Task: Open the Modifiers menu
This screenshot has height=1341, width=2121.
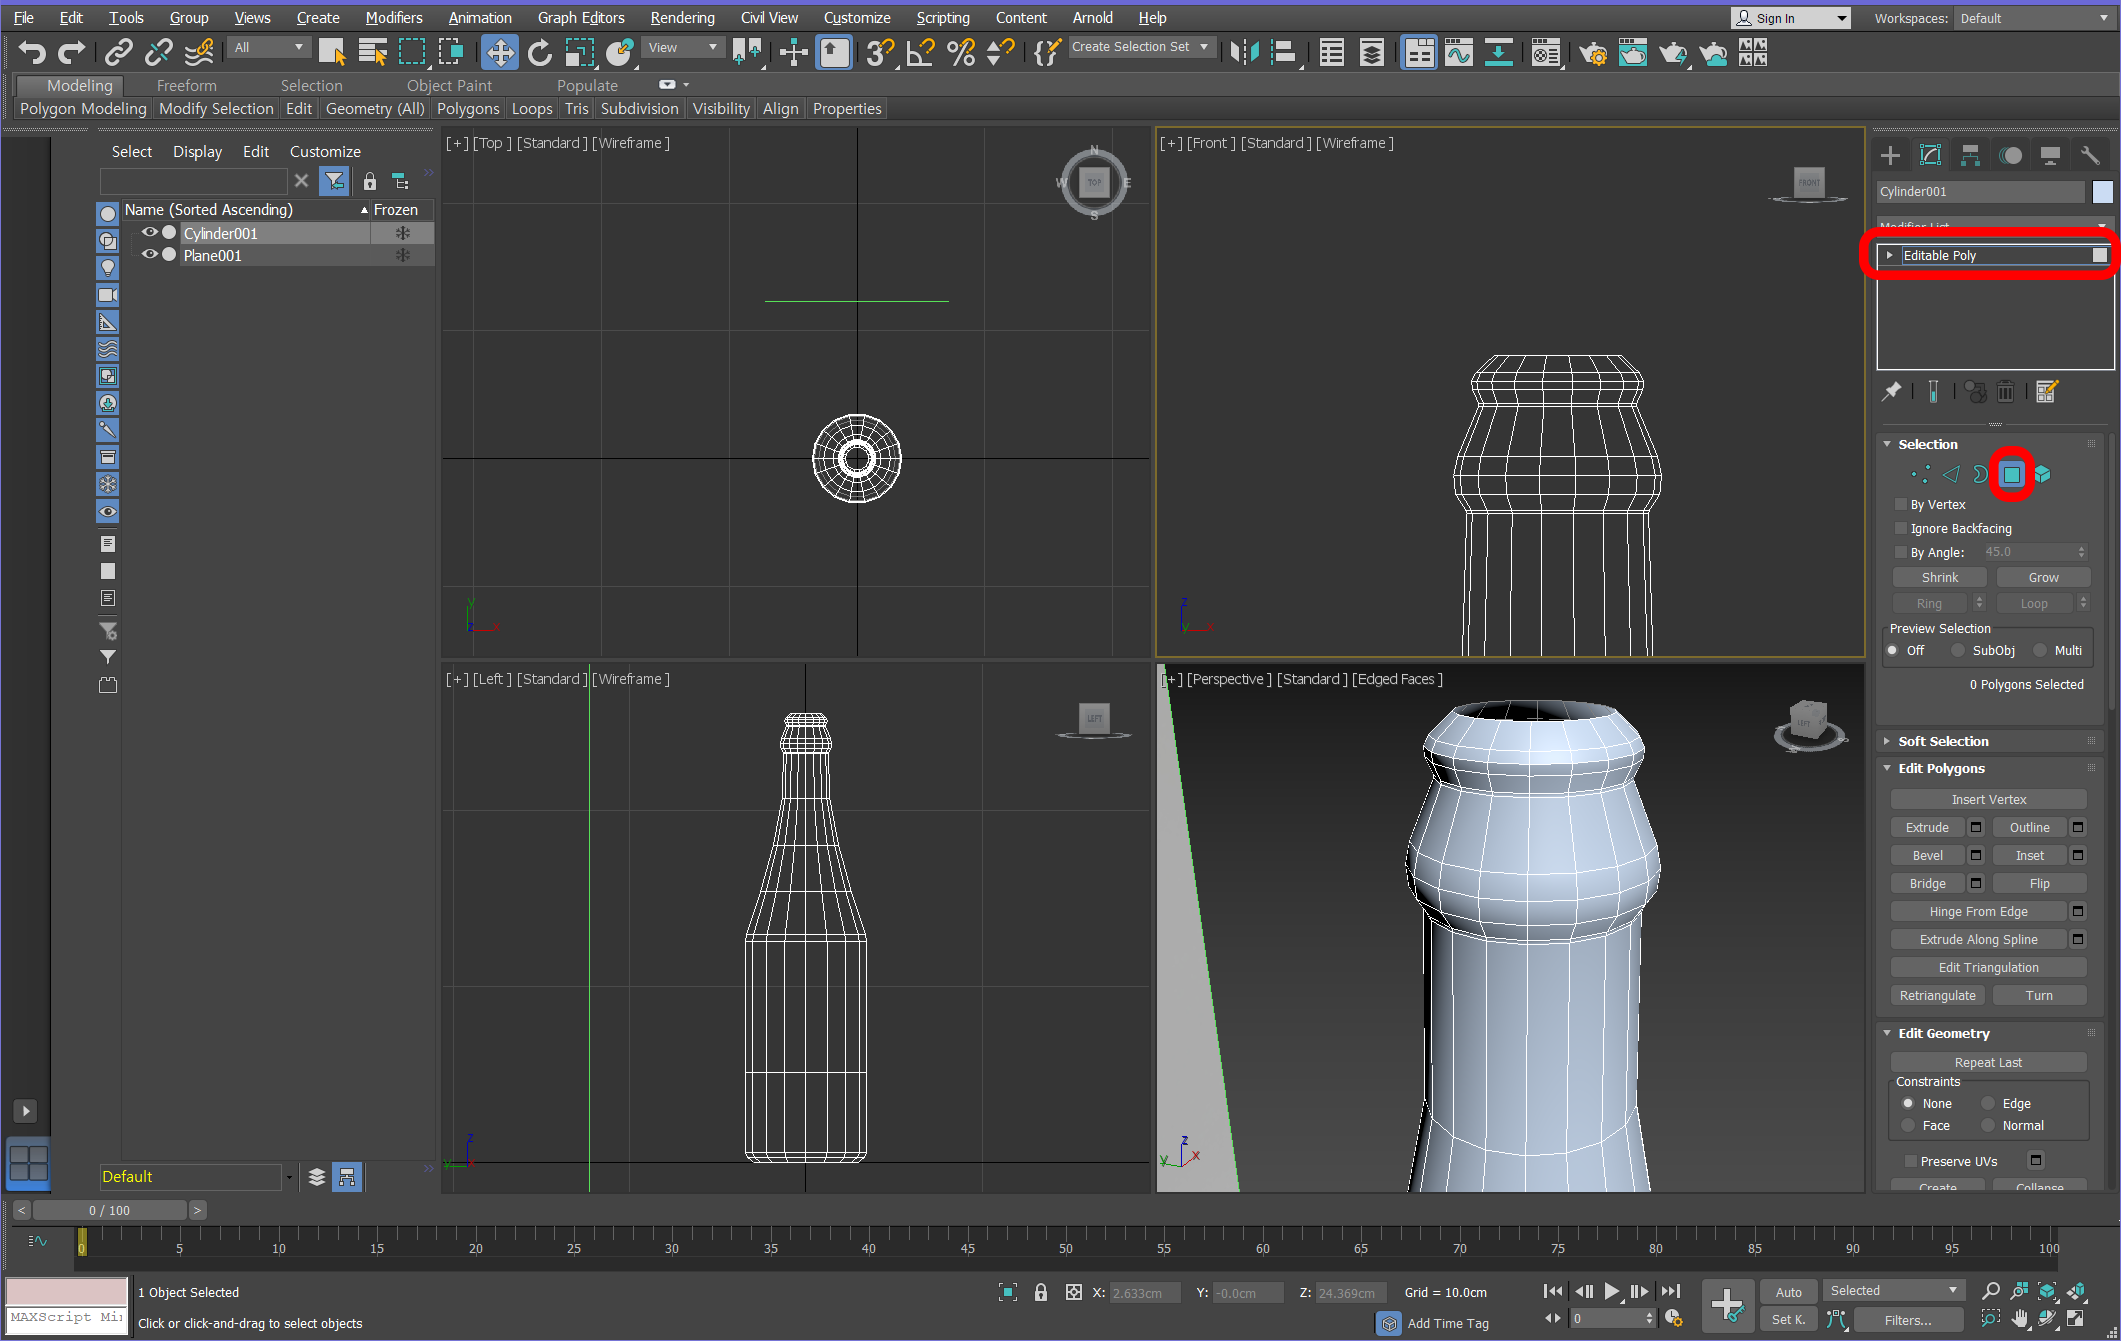Action: pos(393,18)
